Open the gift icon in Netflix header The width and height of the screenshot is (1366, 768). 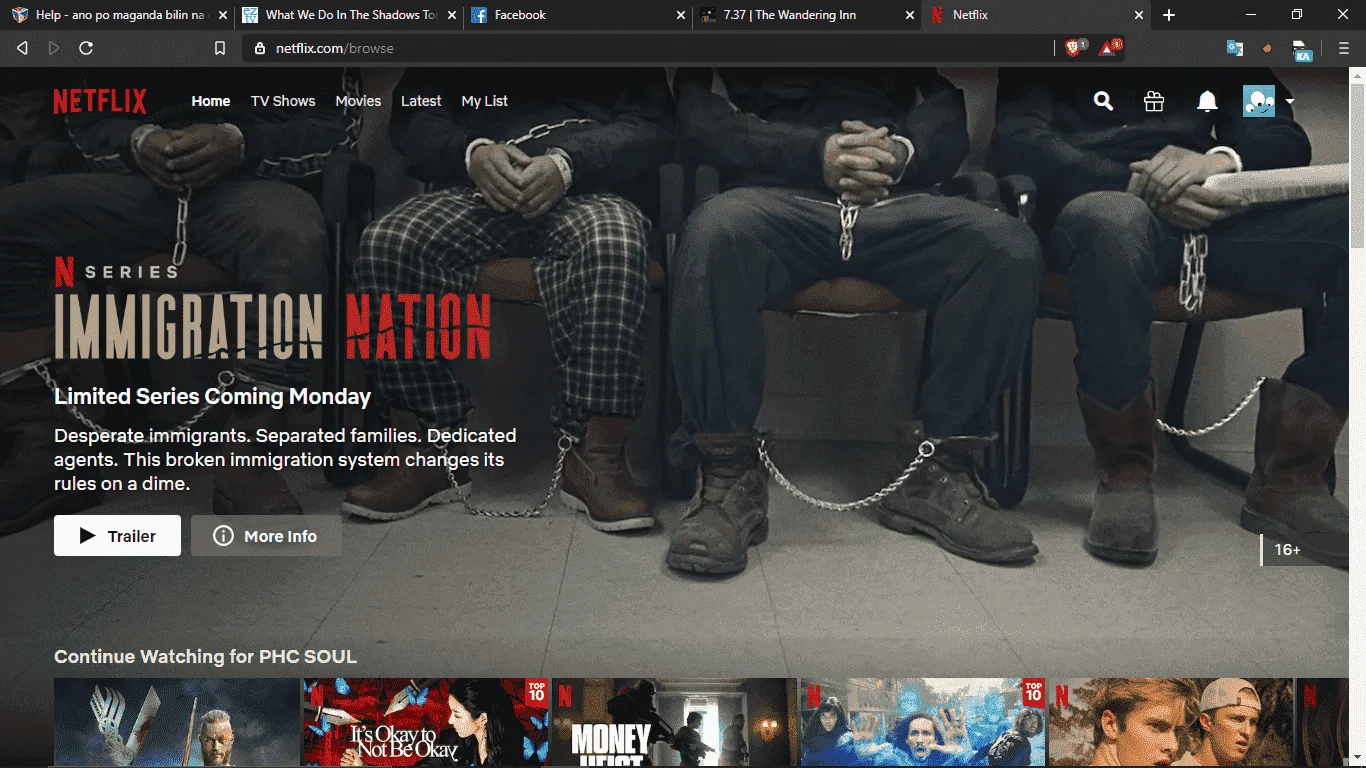click(1154, 101)
